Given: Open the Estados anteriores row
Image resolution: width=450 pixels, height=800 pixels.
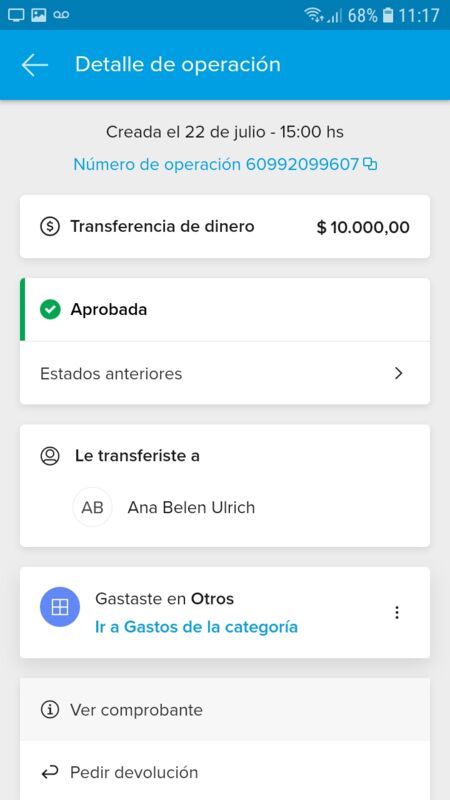Looking at the screenshot, I should pyautogui.click(x=224, y=373).
